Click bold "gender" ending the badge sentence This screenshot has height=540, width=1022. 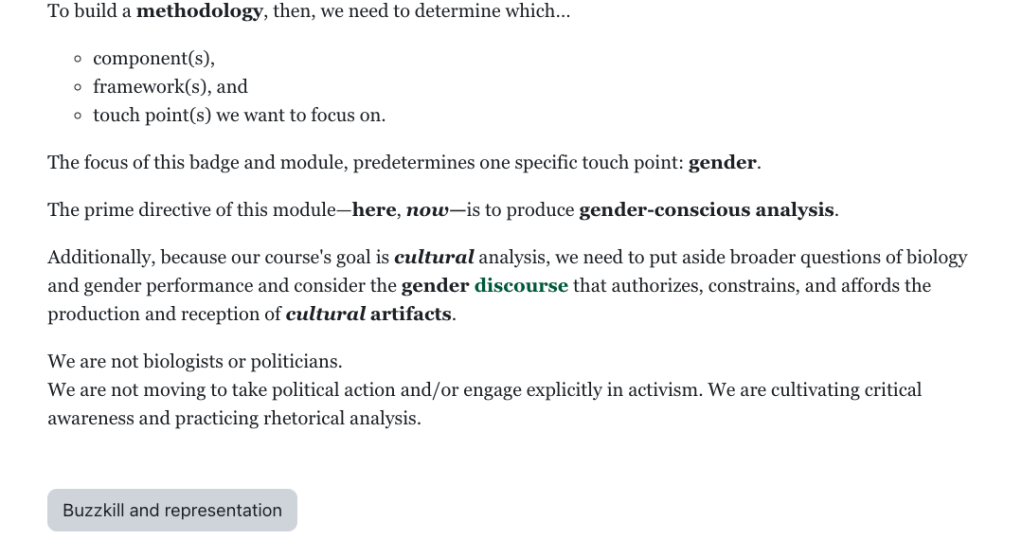[x=722, y=163]
